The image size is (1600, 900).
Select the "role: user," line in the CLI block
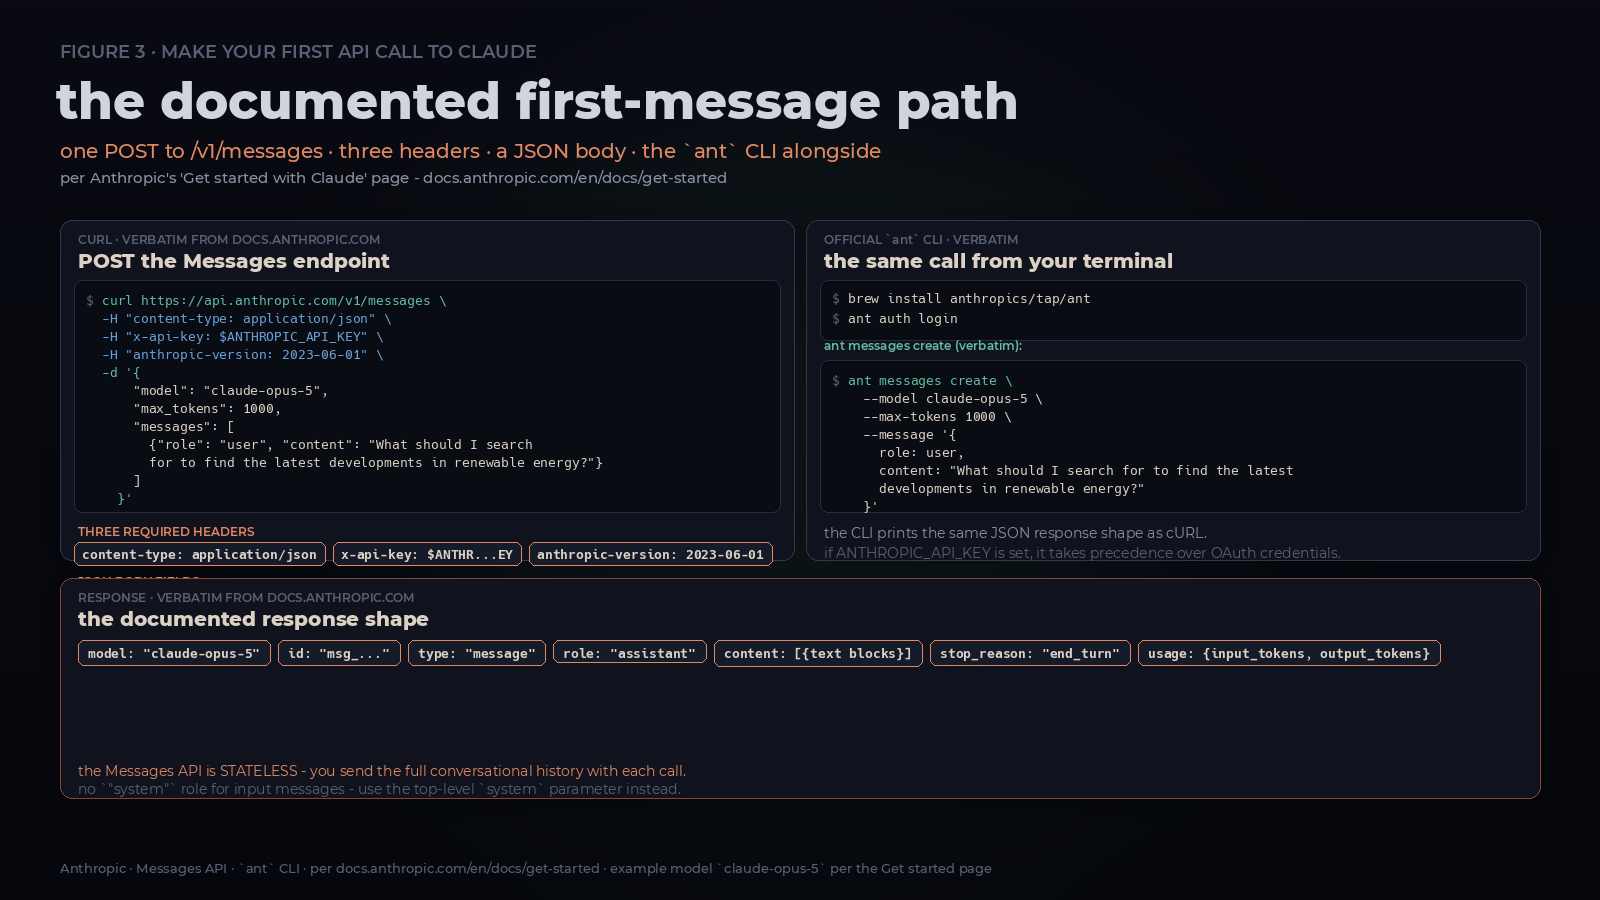tap(922, 453)
